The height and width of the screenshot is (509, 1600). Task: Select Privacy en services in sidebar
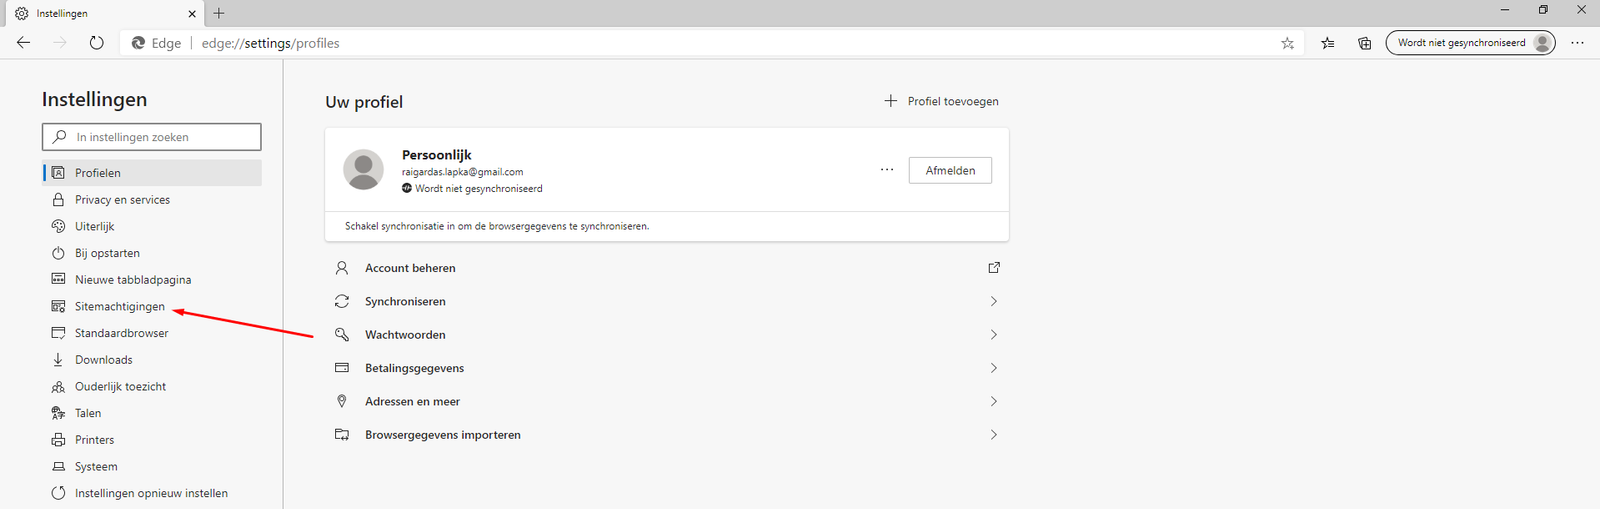click(x=122, y=200)
